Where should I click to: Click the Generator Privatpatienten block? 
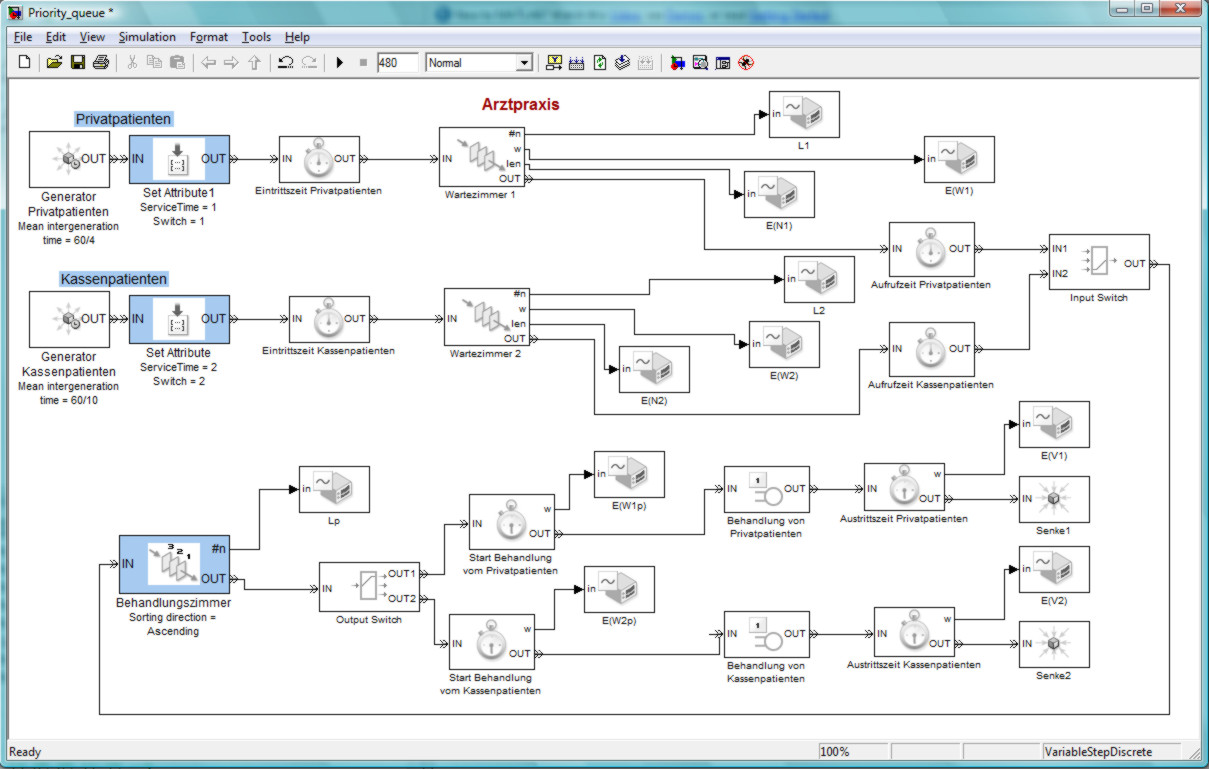click(69, 159)
